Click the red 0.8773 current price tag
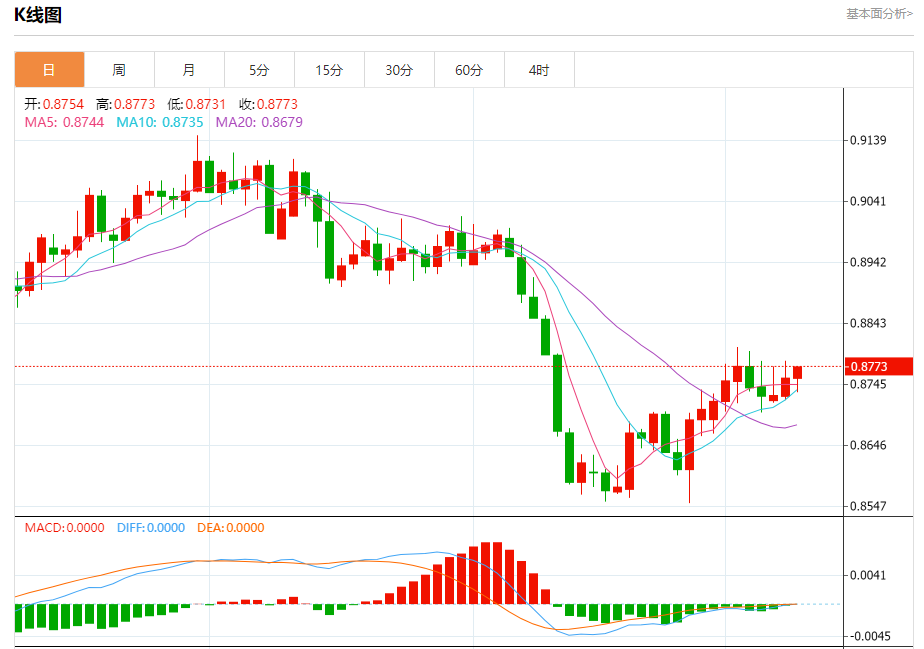Image resolution: width=924 pixels, height=649 pixels. pyautogui.click(x=879, y=366)
